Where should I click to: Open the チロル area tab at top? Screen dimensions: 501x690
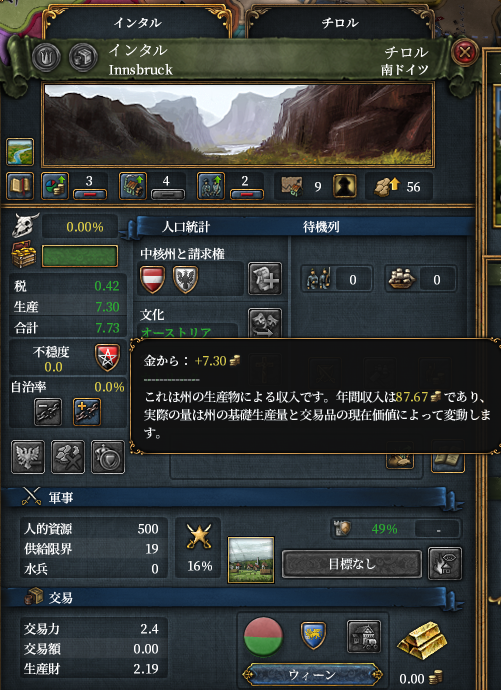click(x=339, y=22)
